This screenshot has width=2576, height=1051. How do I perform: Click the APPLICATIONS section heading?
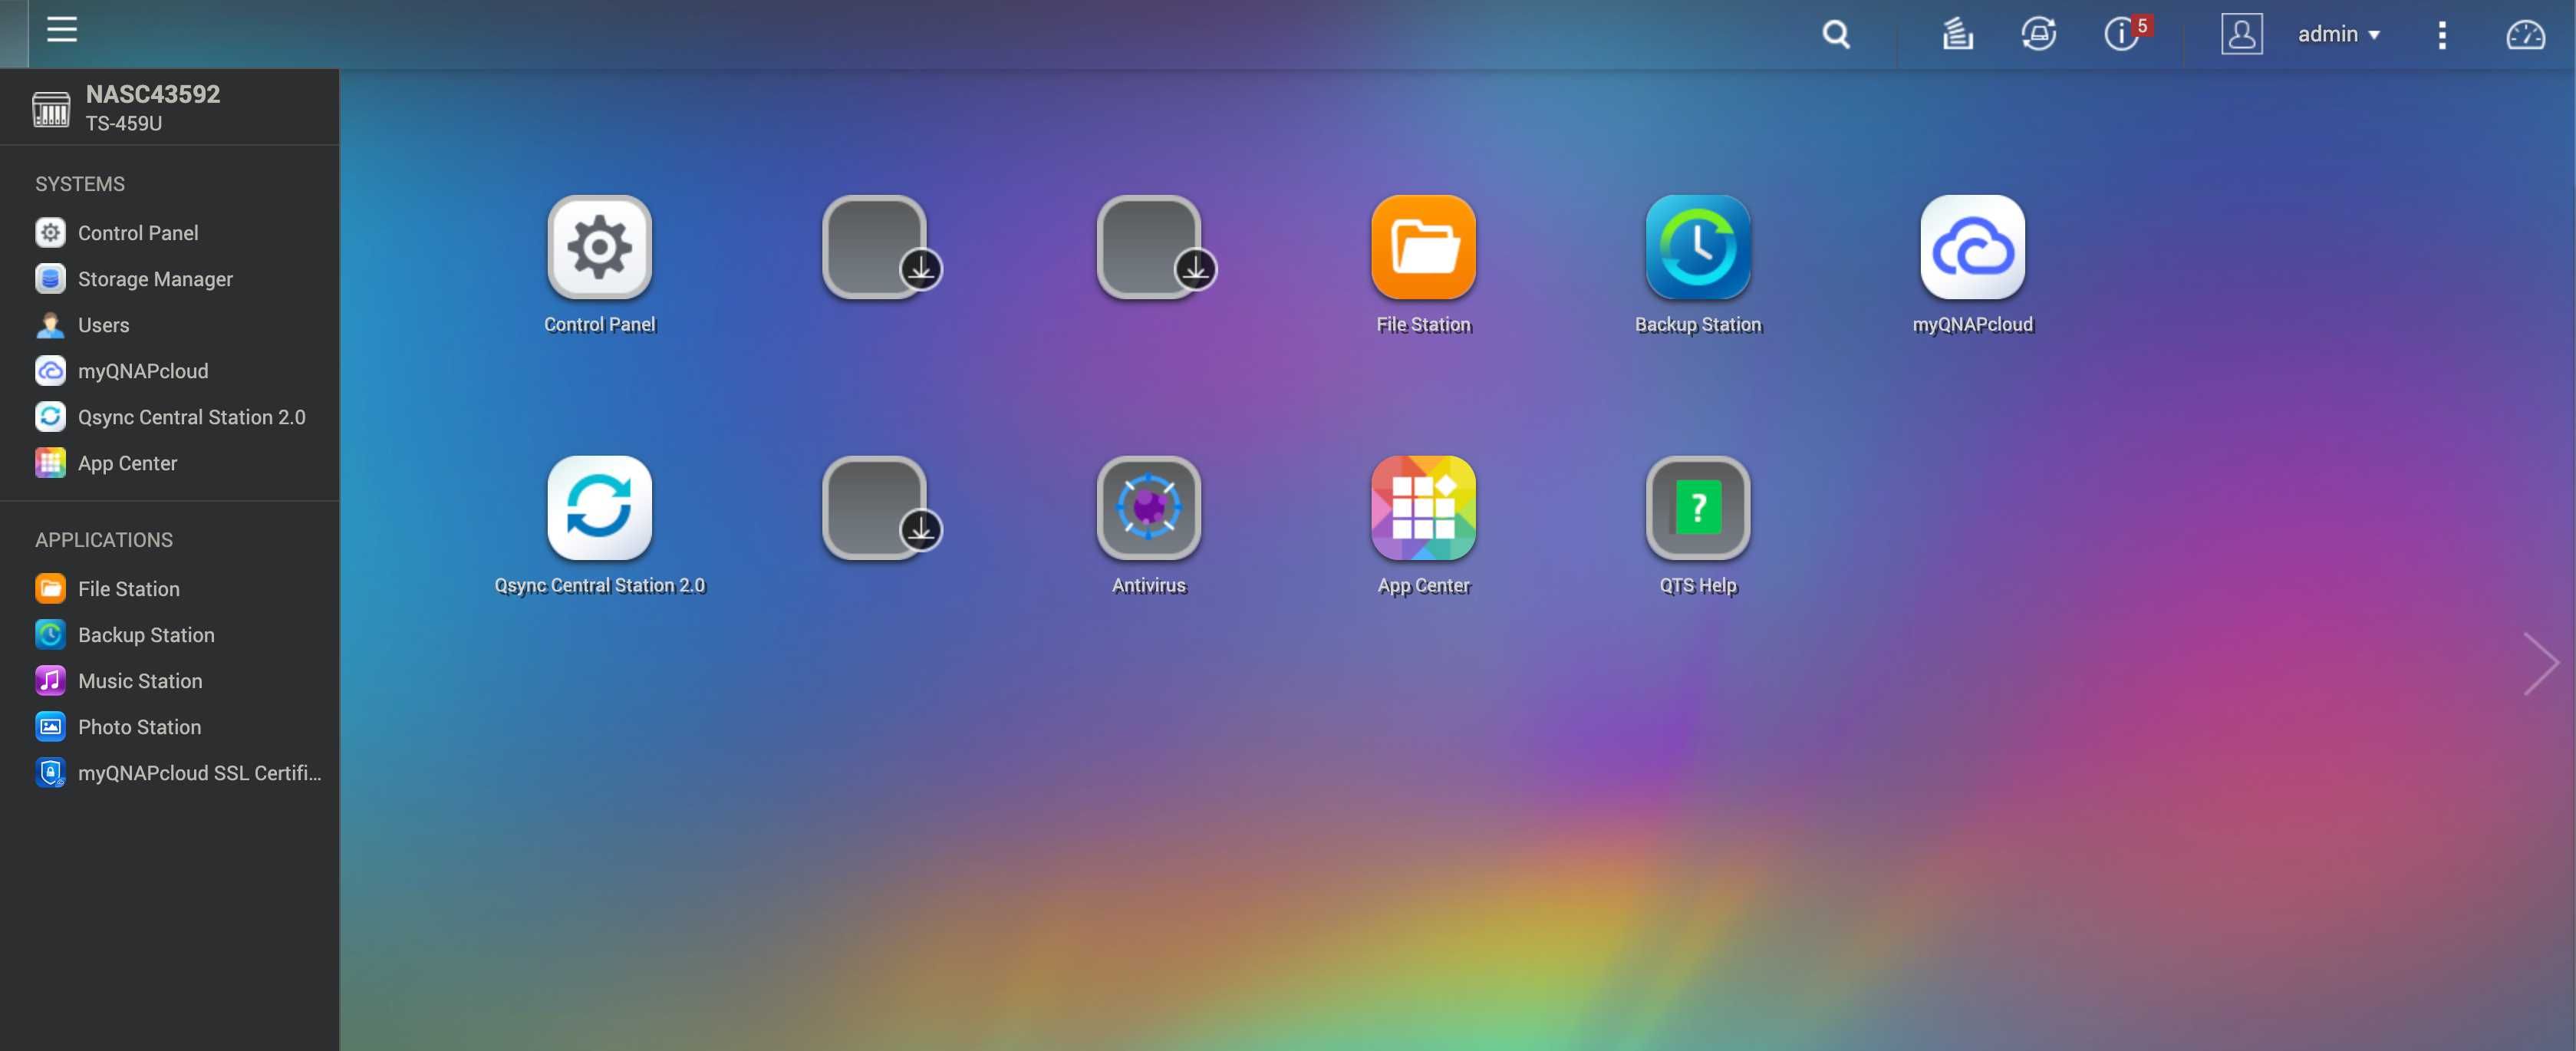click(x=104, y=540)
